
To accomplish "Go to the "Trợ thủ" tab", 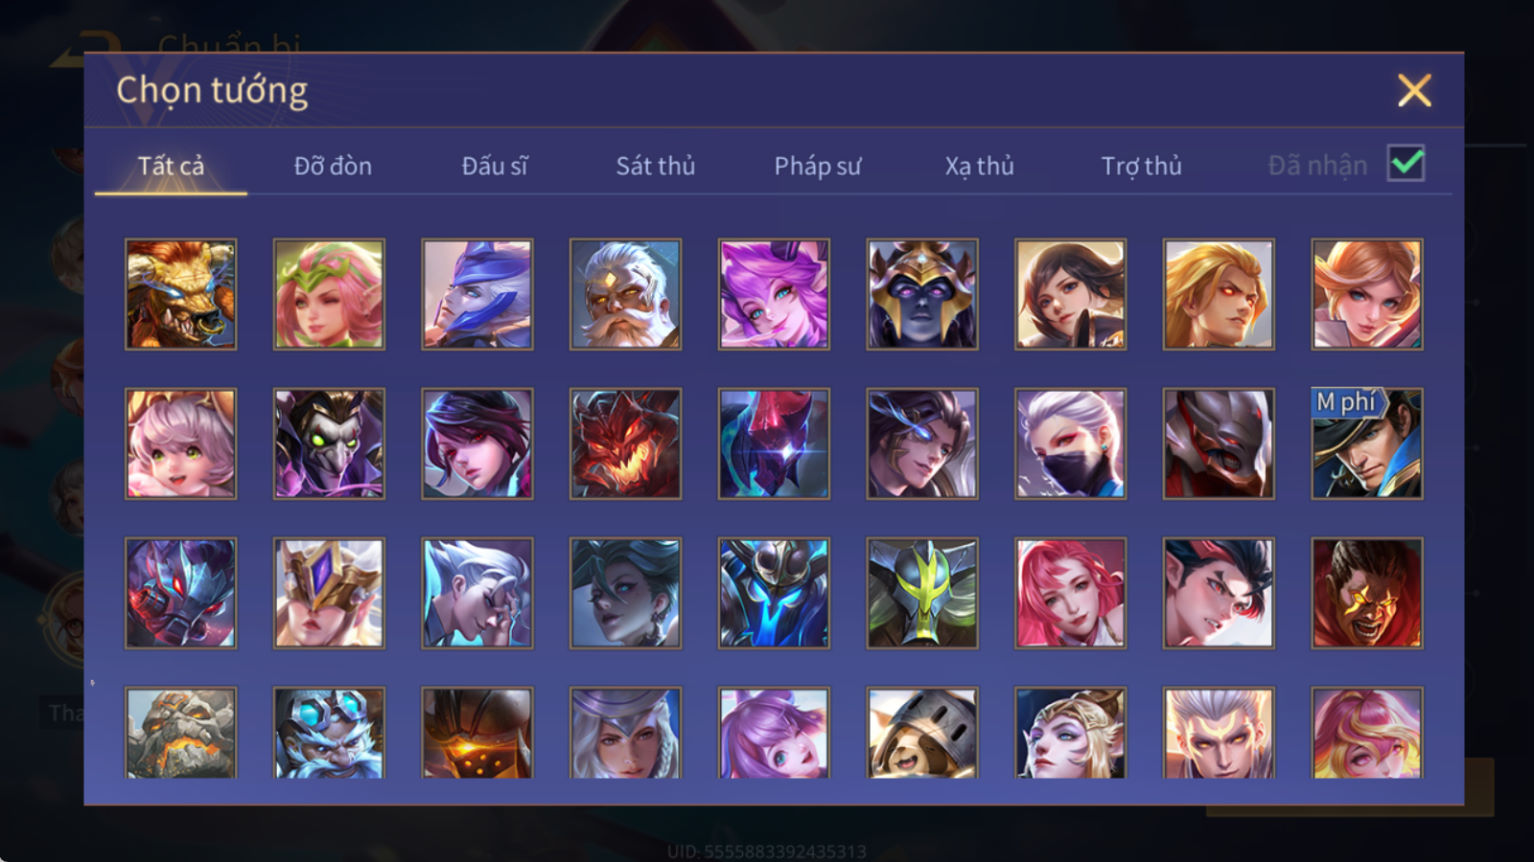I will [x=1141, y=166].
